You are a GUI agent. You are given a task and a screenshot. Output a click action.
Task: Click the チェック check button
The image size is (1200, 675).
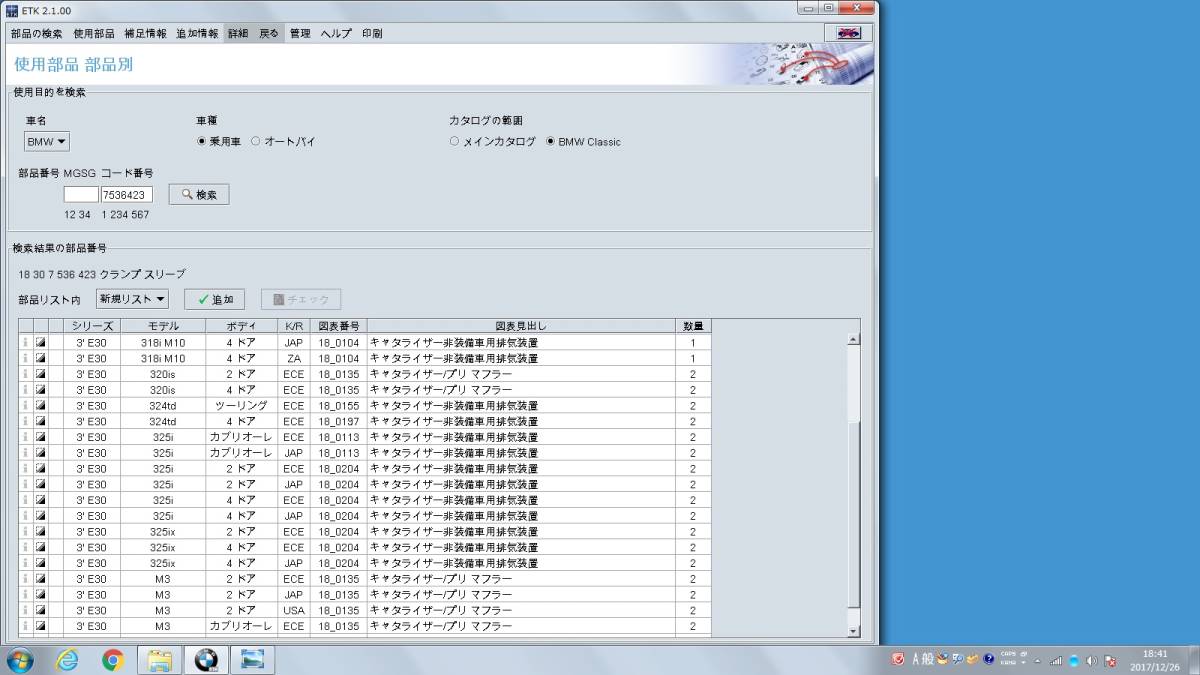click(x=301, y=299)
